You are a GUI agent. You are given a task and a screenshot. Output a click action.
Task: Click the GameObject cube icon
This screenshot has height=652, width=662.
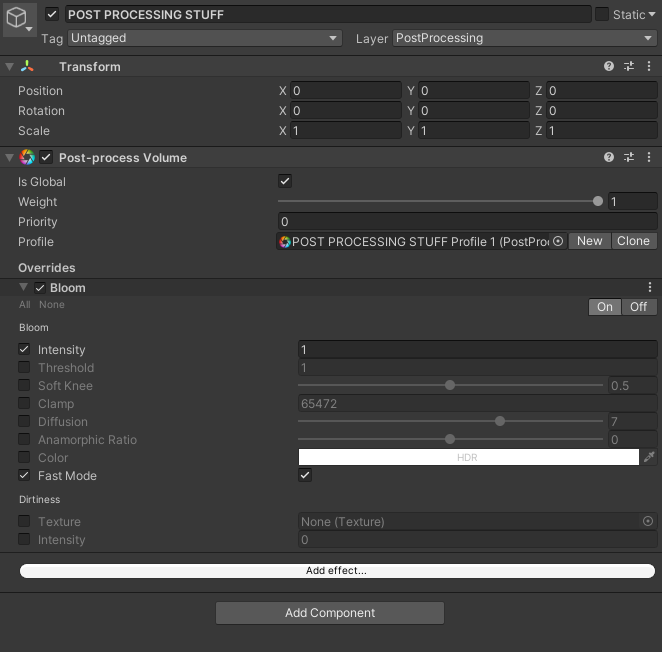click(x=16, y=18)
